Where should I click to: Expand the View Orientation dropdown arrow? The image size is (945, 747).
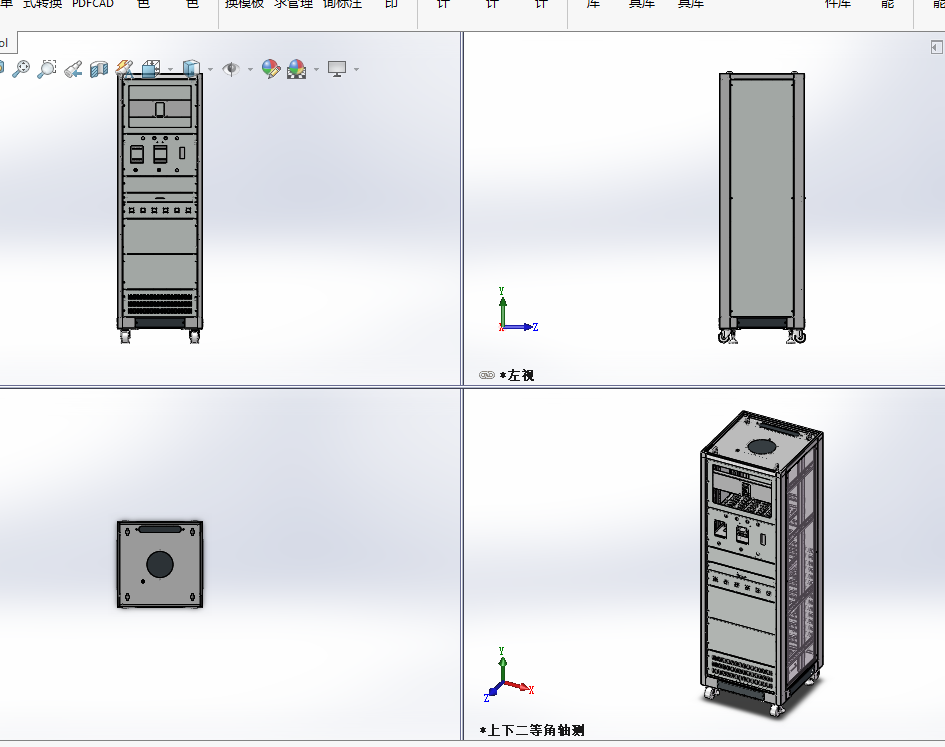tap(171, 69)
